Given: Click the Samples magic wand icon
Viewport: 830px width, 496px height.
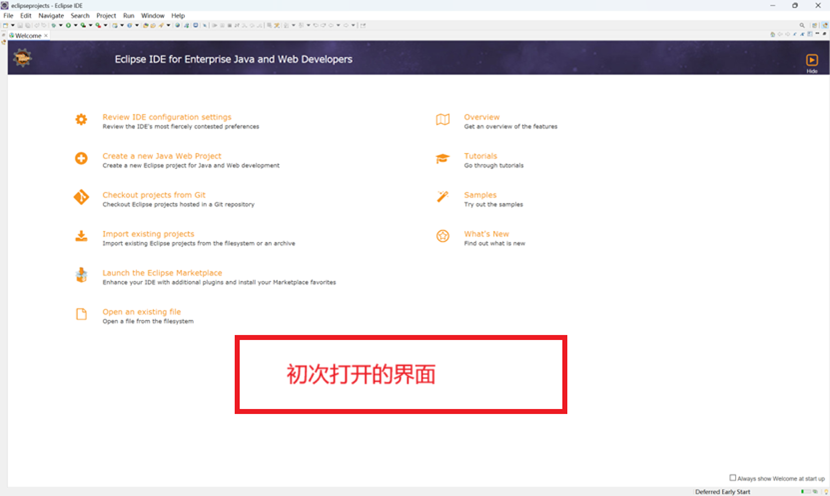Looking at the screenshot, I should tap(443, 197).
